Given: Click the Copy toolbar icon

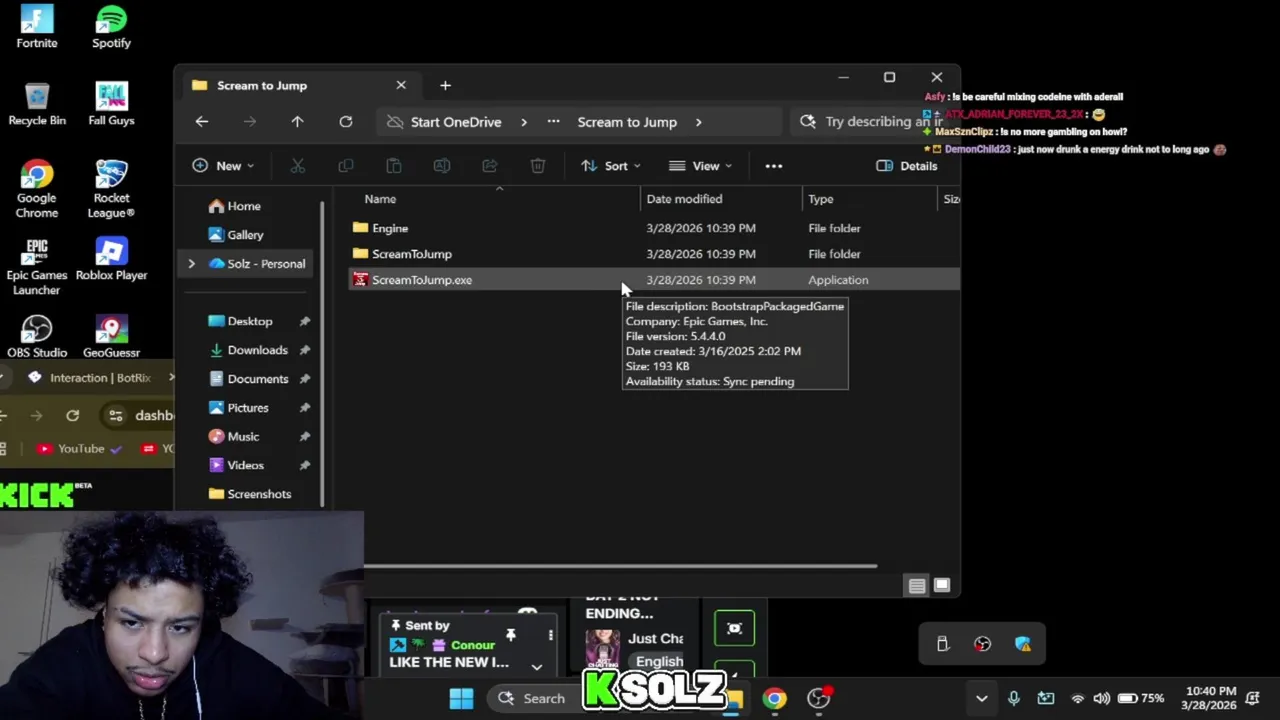Looking at the screenshot, I should [x=346, y=166].
